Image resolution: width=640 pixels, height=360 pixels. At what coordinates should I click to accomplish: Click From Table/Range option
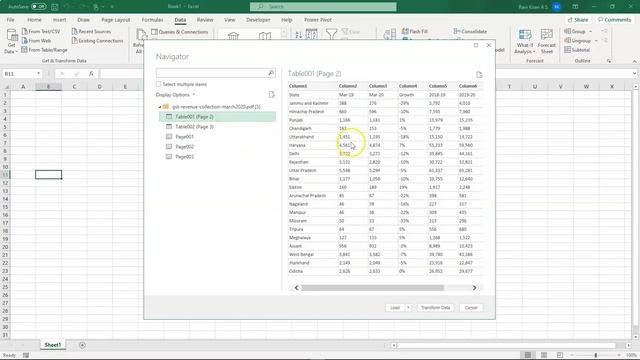pyautogui.click(x=44, y=50)
